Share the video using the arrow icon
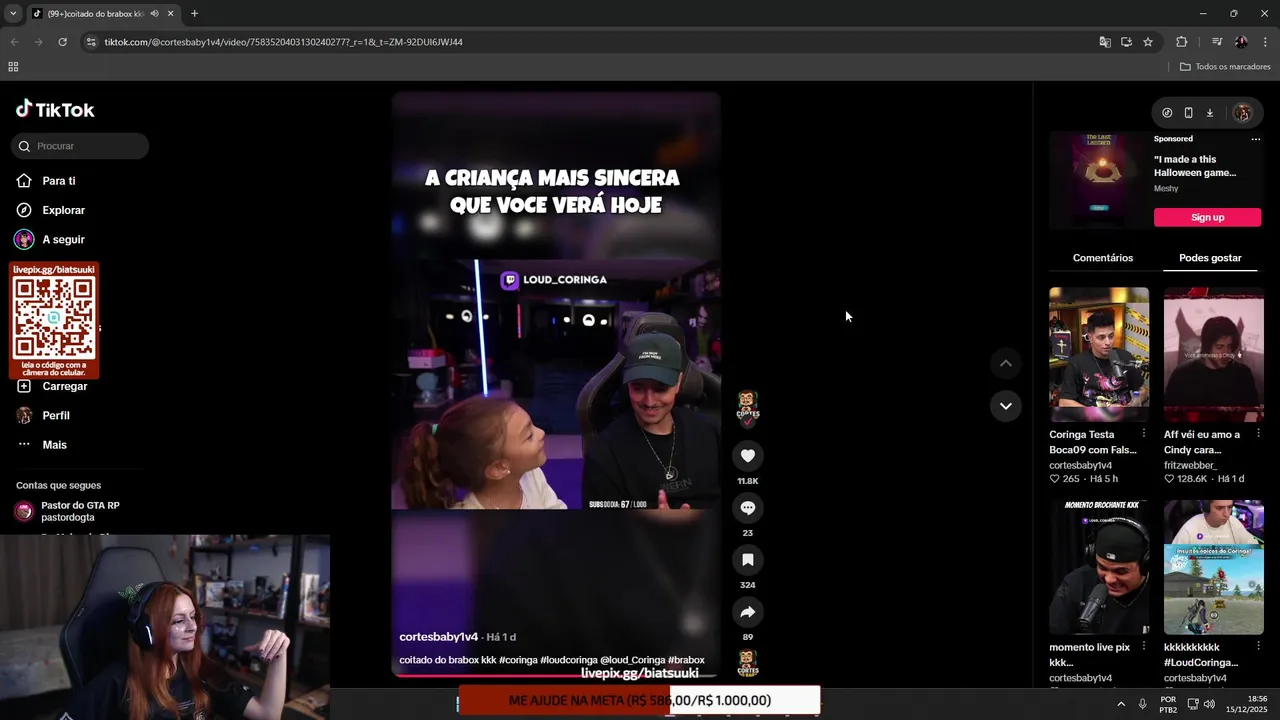The height and width of the screenshot is (720, 1280). (x=747, y=612)
